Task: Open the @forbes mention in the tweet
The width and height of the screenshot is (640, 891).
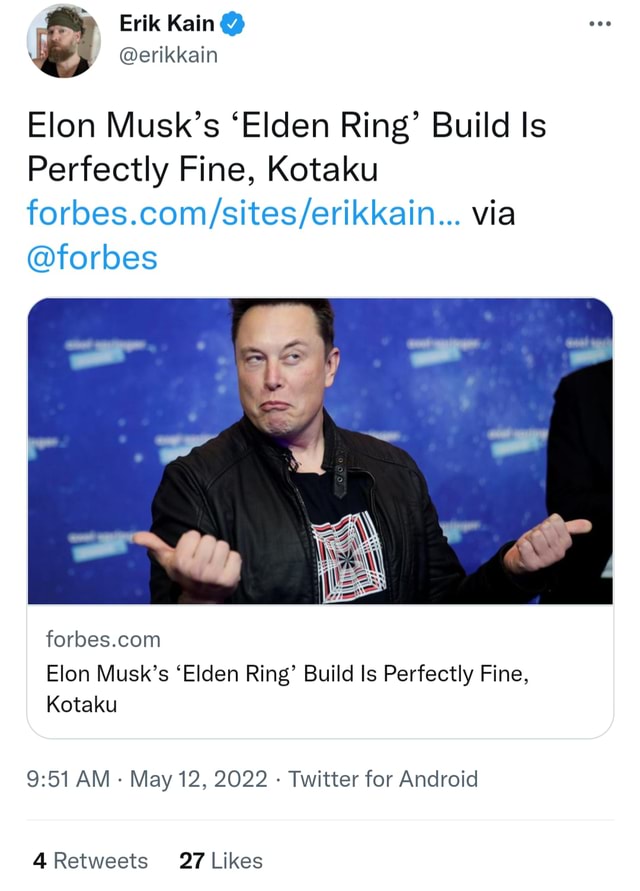Action: tap(93, 257)
